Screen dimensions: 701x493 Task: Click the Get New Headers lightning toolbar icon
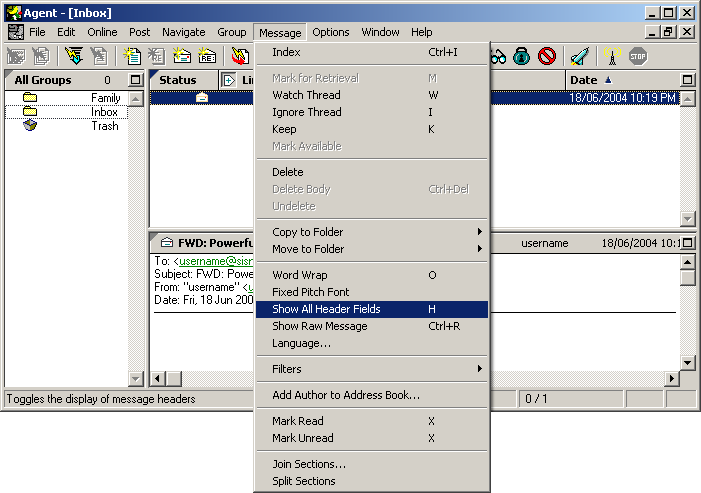(74, 56)
